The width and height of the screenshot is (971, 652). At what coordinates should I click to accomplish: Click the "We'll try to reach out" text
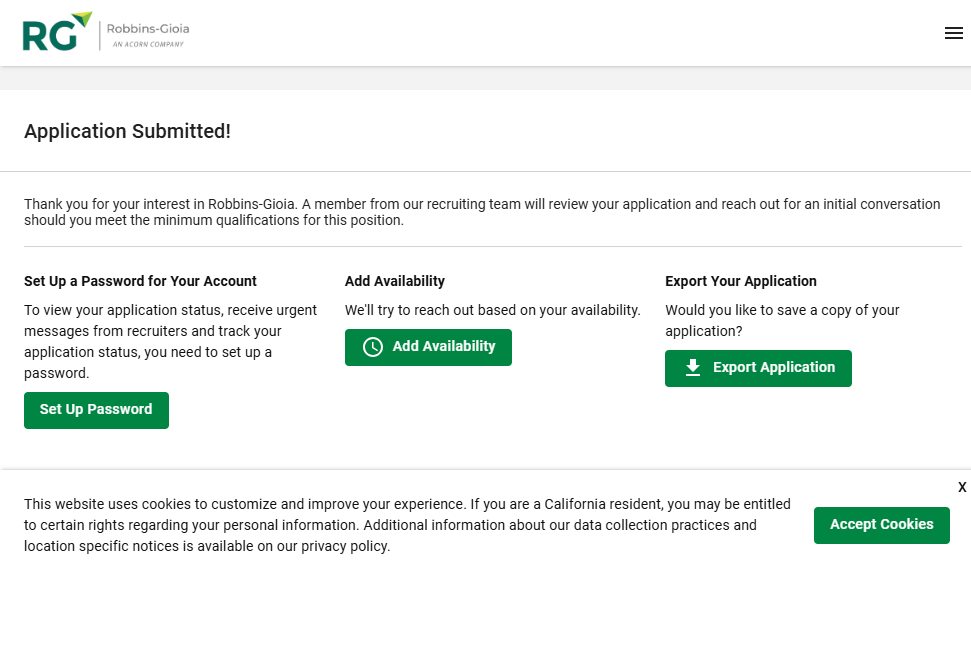point(492,310)
